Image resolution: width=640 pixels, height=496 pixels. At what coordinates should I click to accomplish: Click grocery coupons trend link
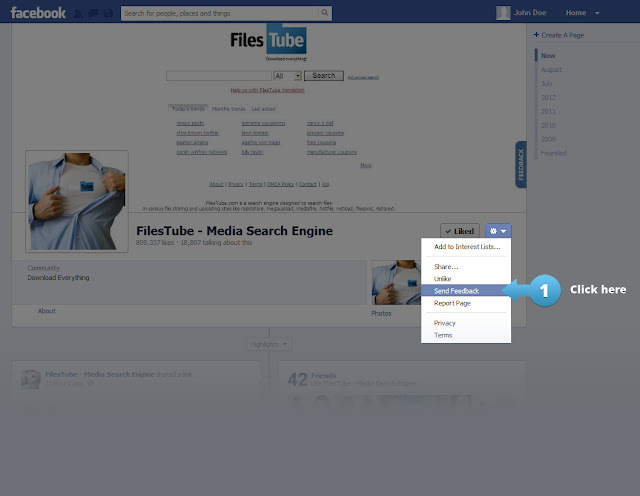pyautogui.click(x=325, y=133)
